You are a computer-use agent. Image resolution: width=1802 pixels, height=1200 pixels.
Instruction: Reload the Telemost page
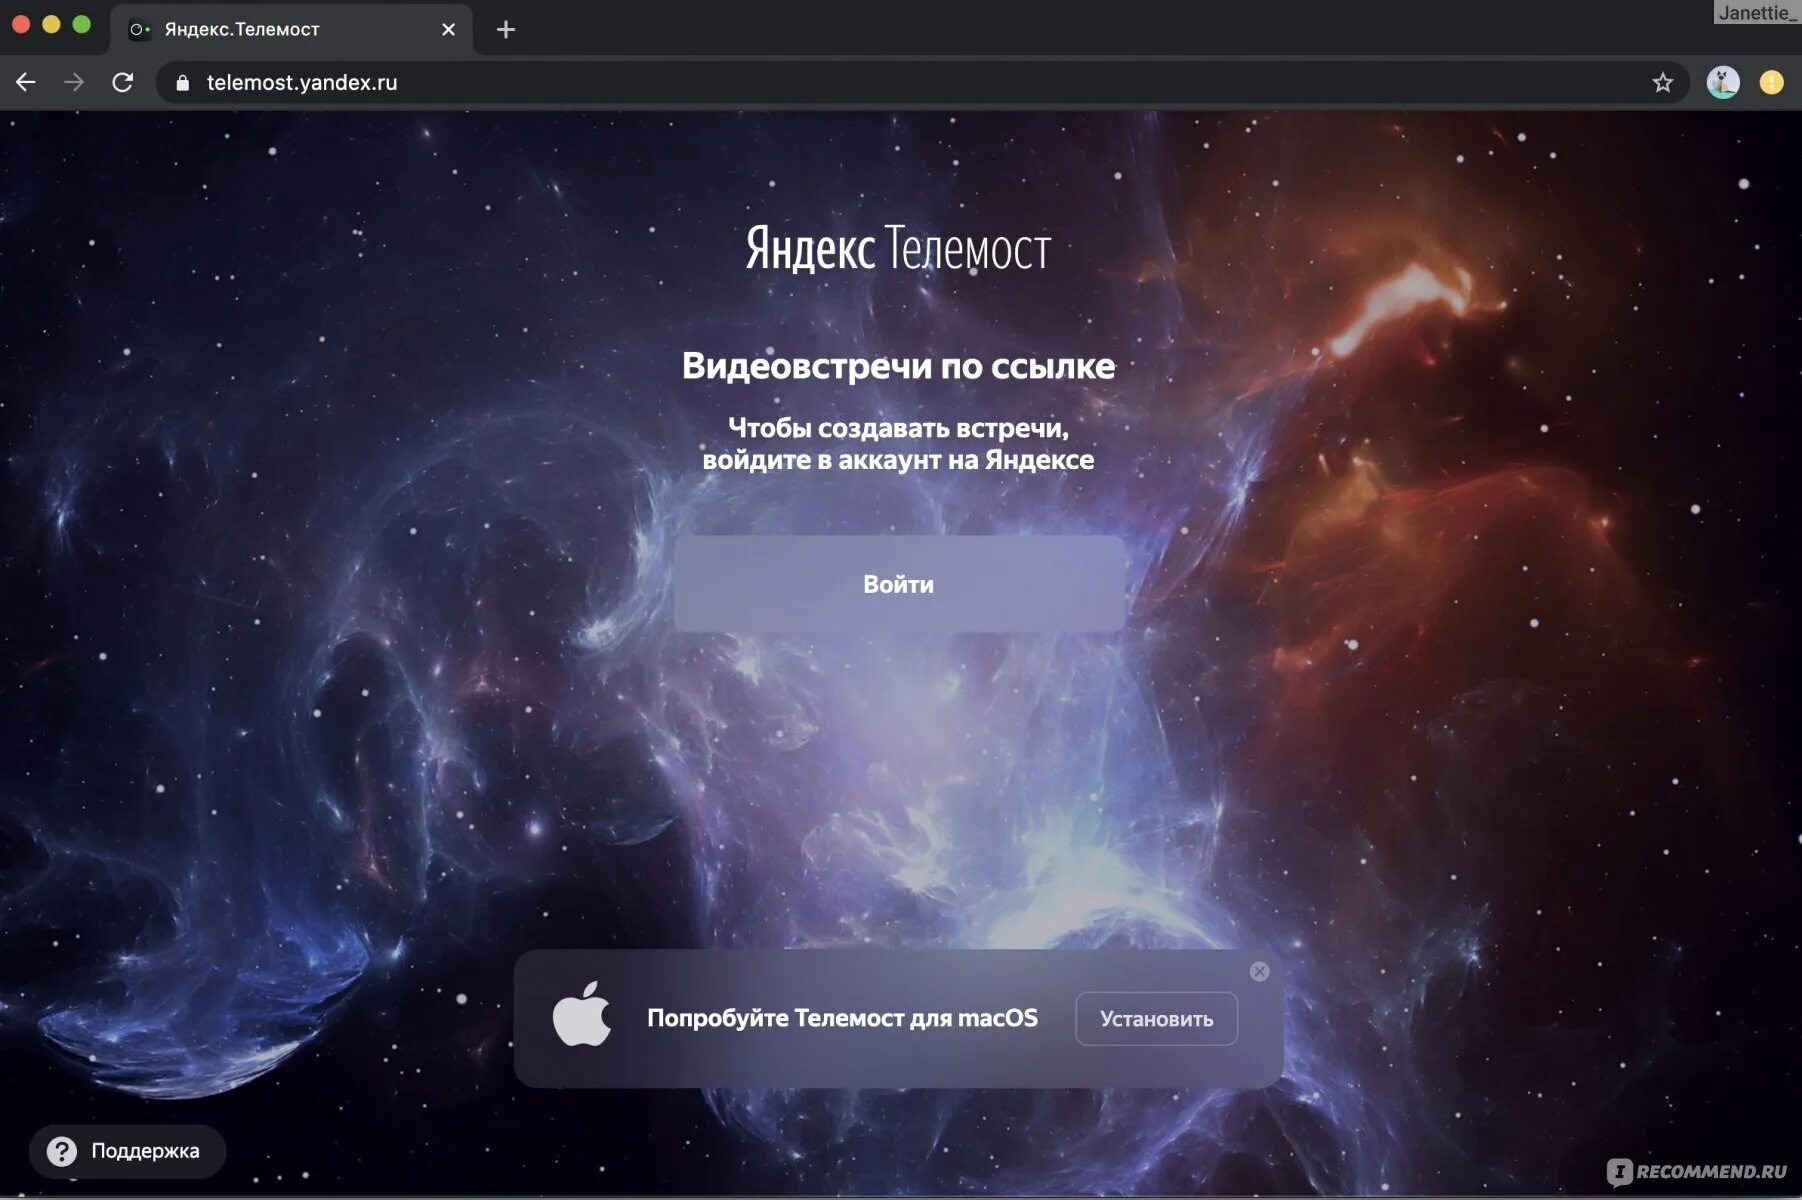tap(123, 82)
